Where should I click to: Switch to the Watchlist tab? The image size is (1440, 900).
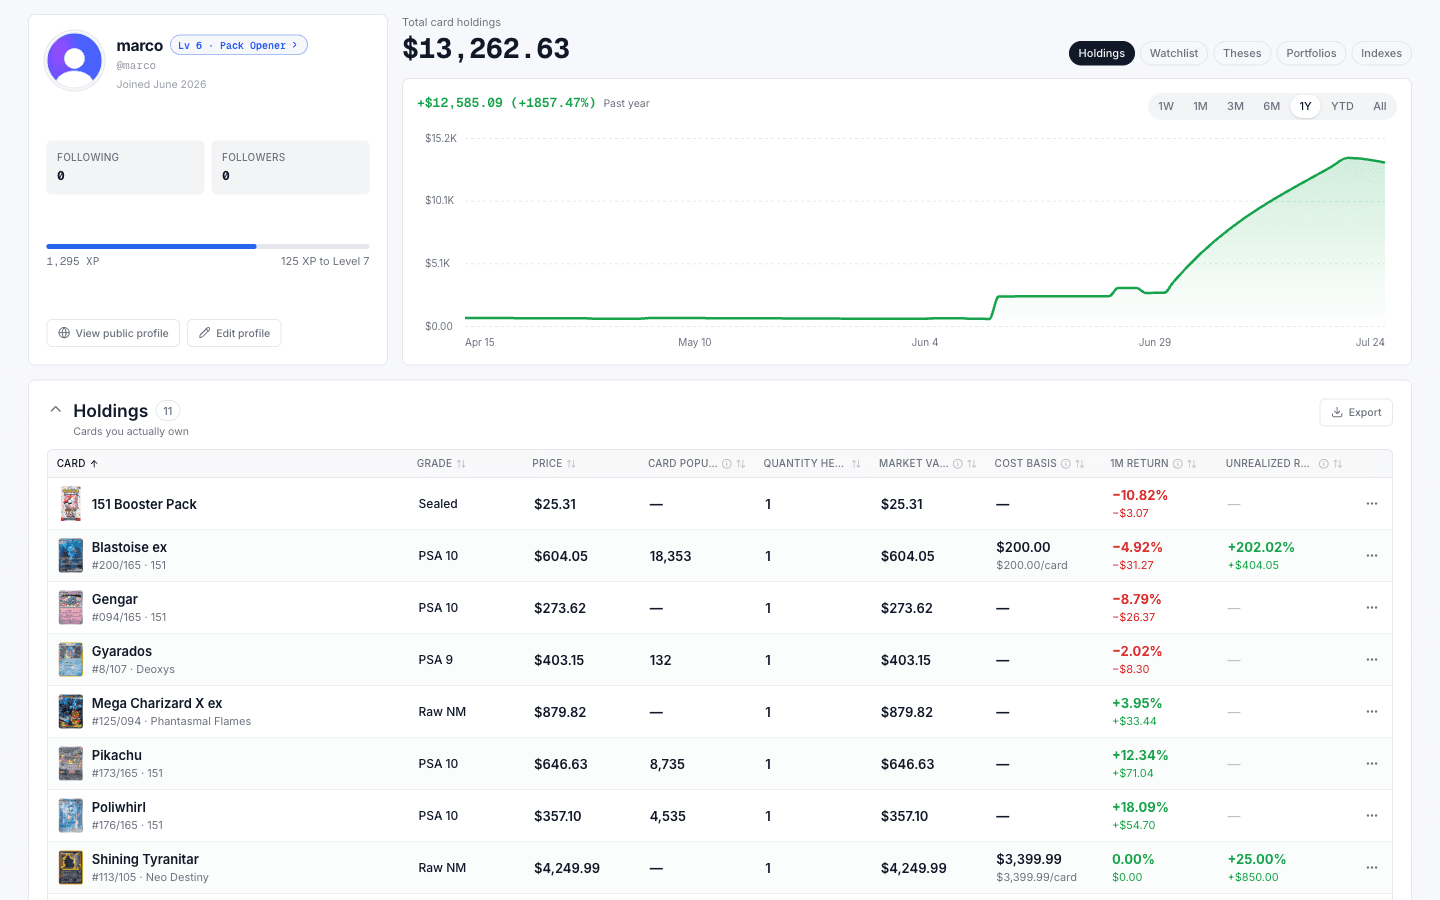[1174, 53]
